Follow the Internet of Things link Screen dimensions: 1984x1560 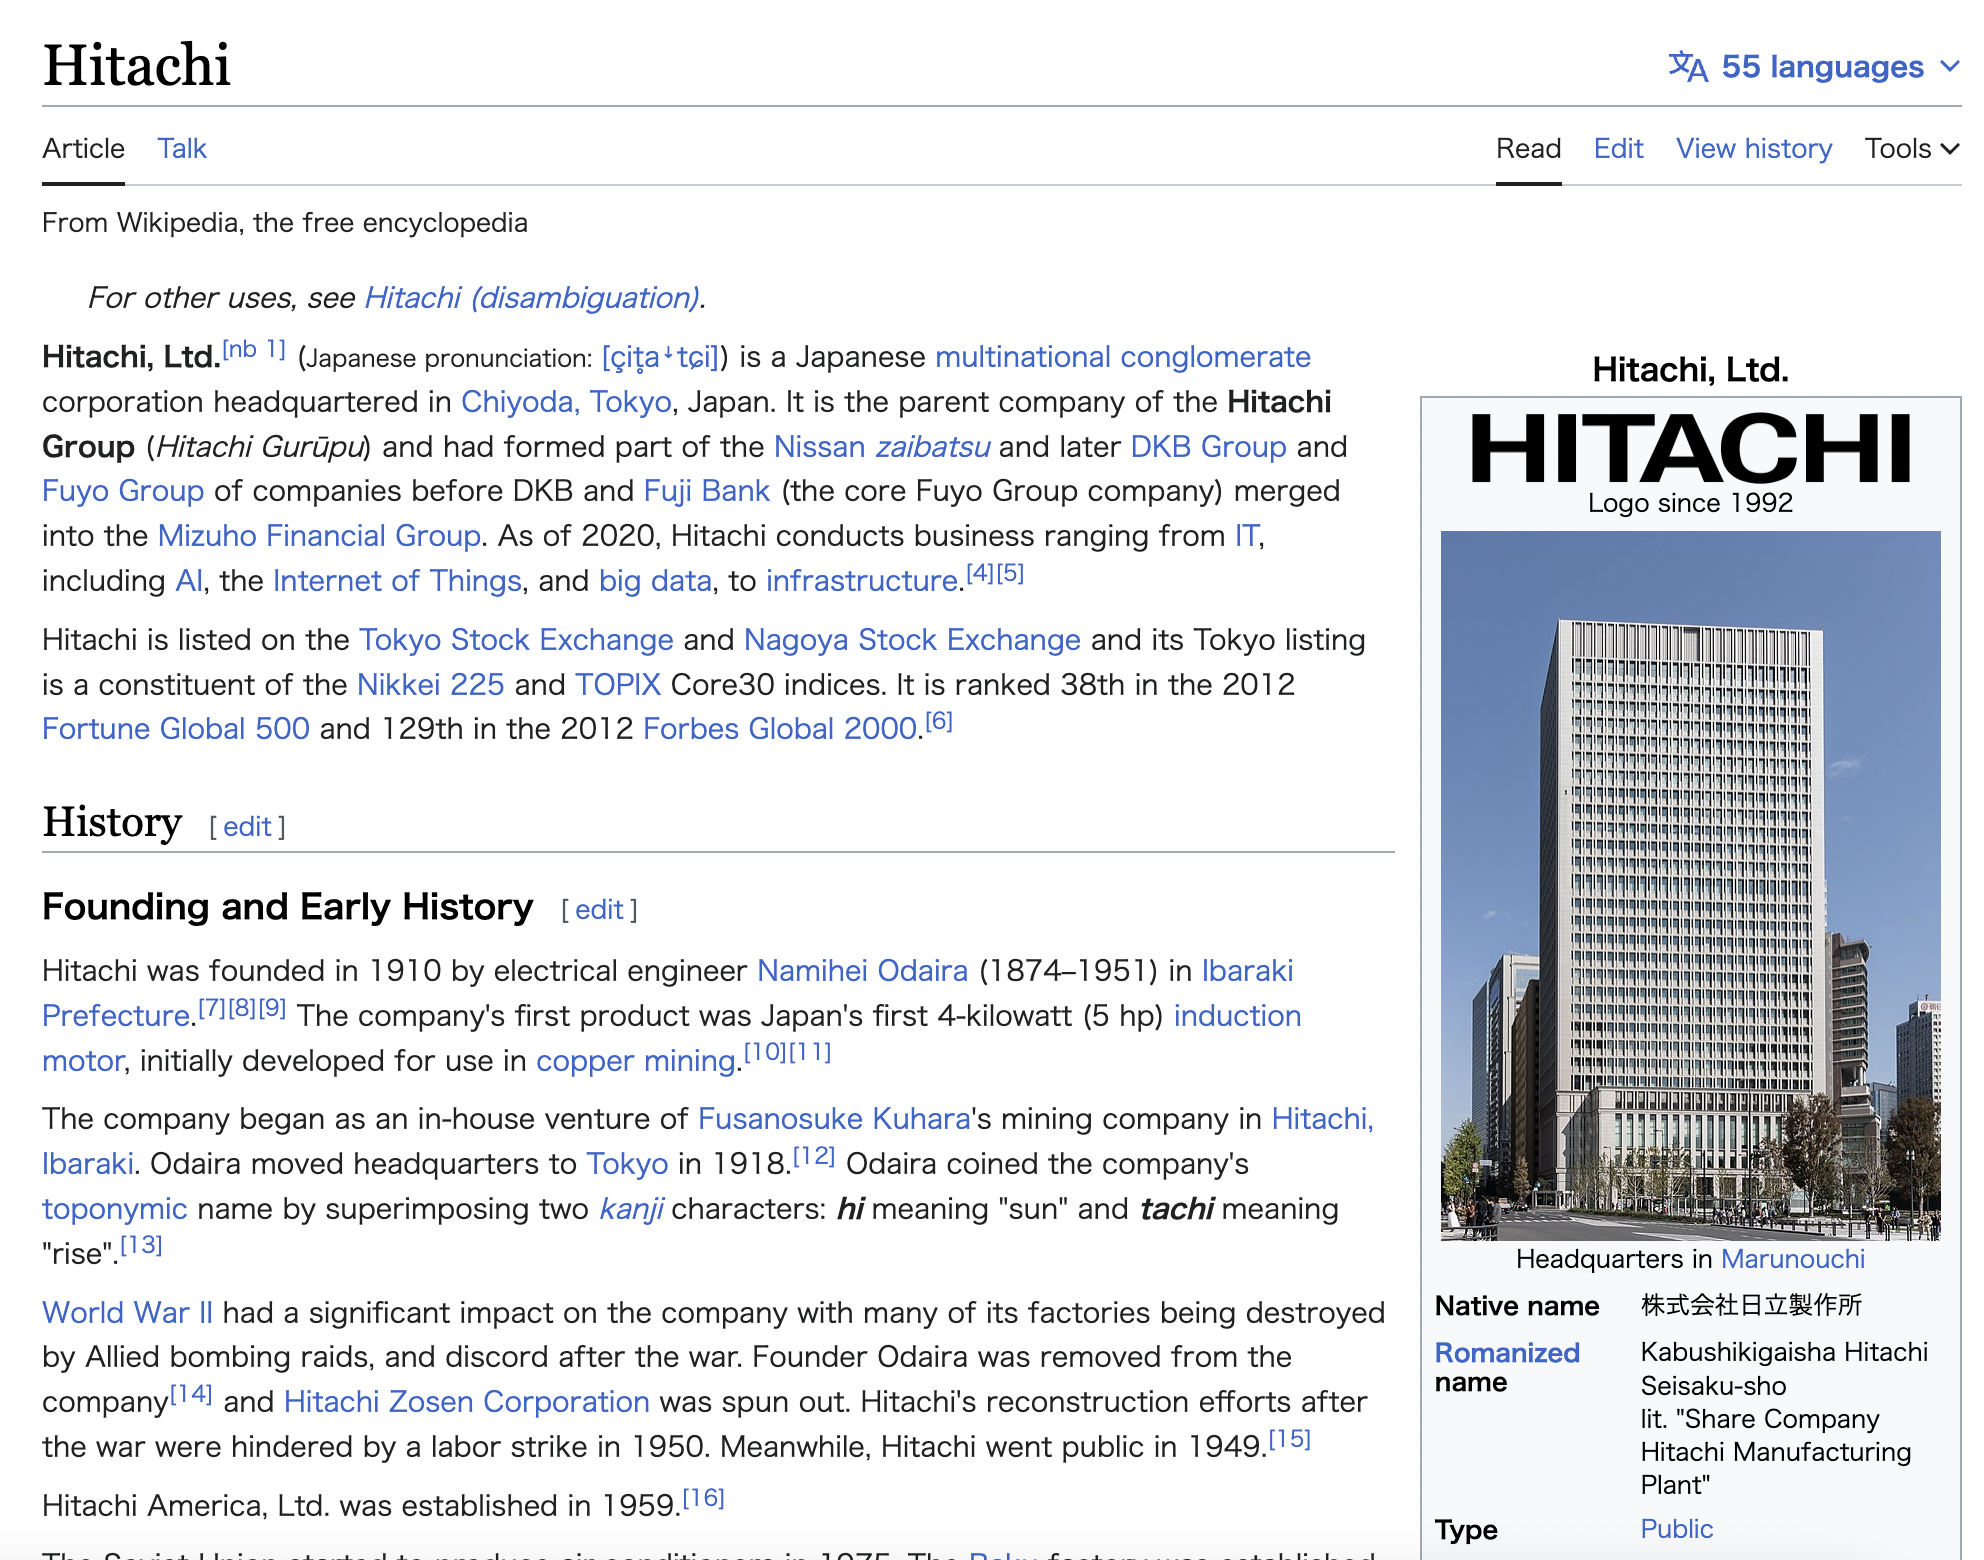(x=397, y=581)
